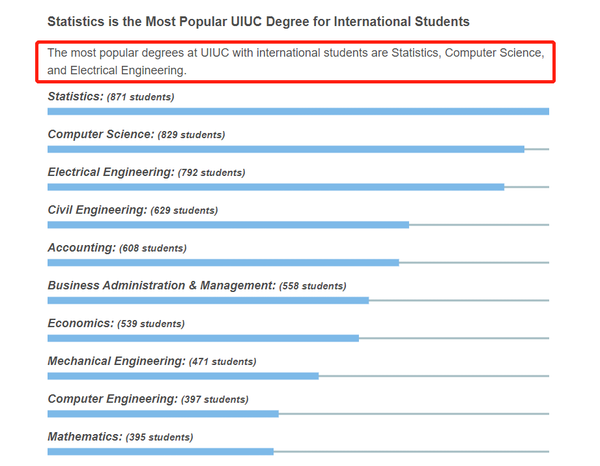The image size is (600, 466).
Task: Click the page heading about Statistics degree
Action: click(x=259, y=21)
